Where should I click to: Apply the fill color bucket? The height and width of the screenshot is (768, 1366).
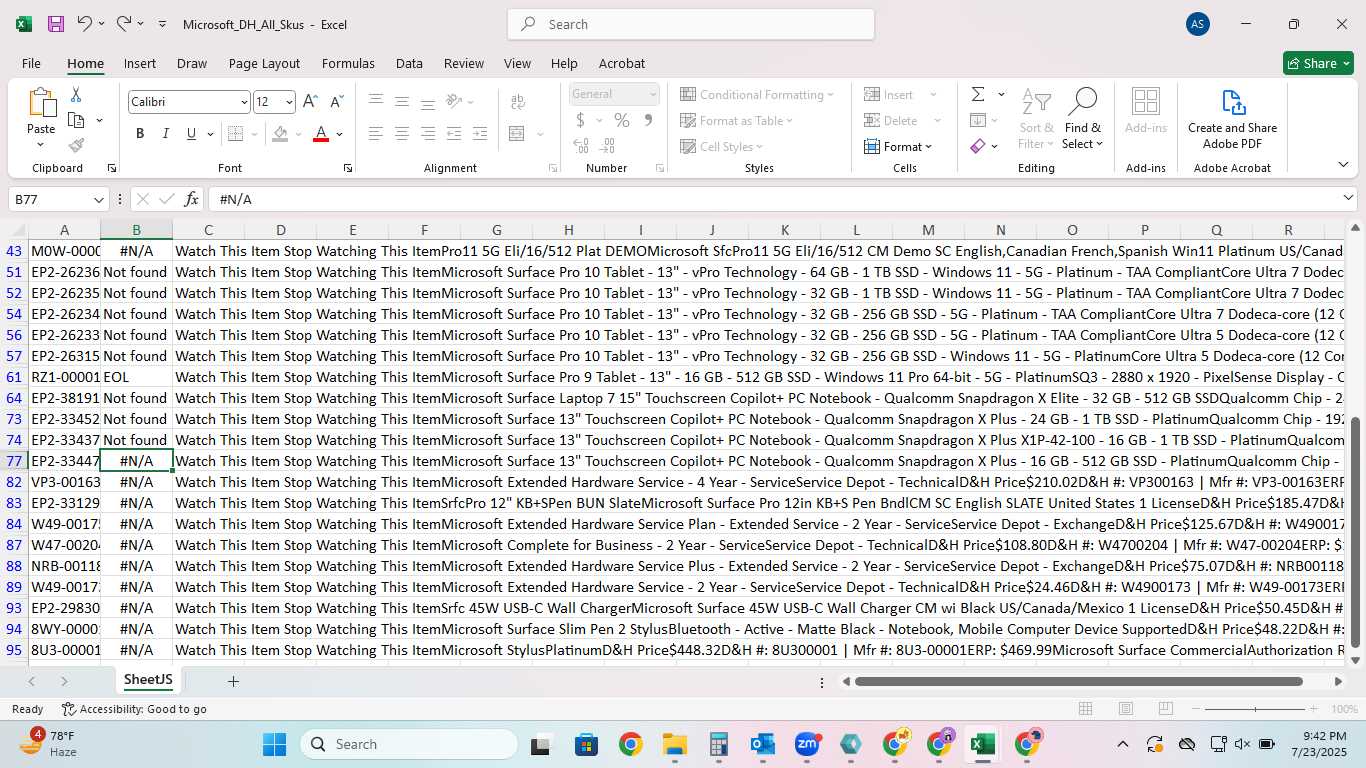pos(280,134)
